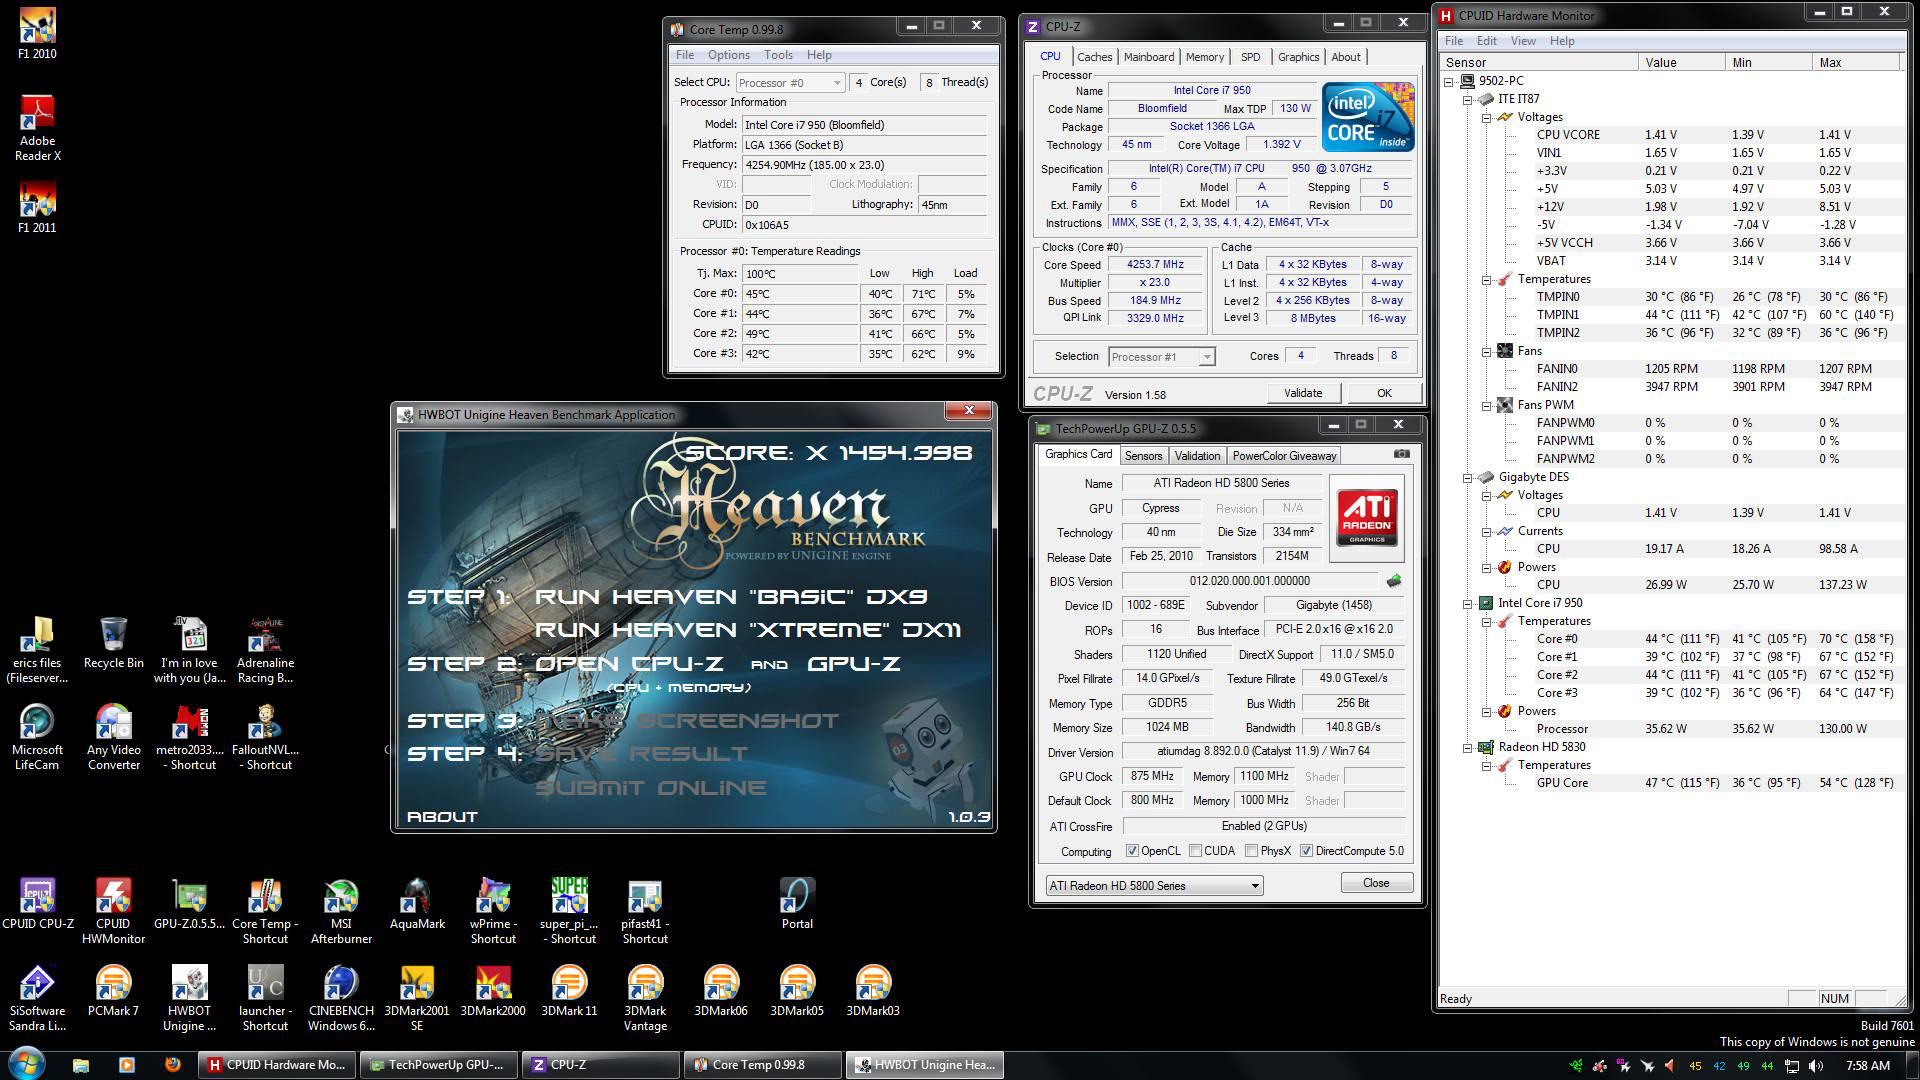Open SiSoftware Sandra desktop icon
This screenshot has width=1920, height=1080.
pyautogui.click(x=37, y=998)
